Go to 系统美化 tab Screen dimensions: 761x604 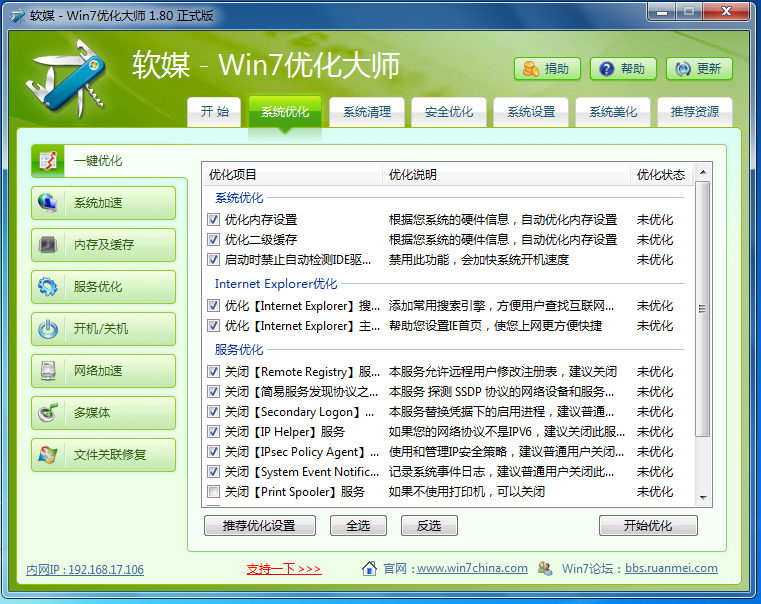(x=612, y=112)
